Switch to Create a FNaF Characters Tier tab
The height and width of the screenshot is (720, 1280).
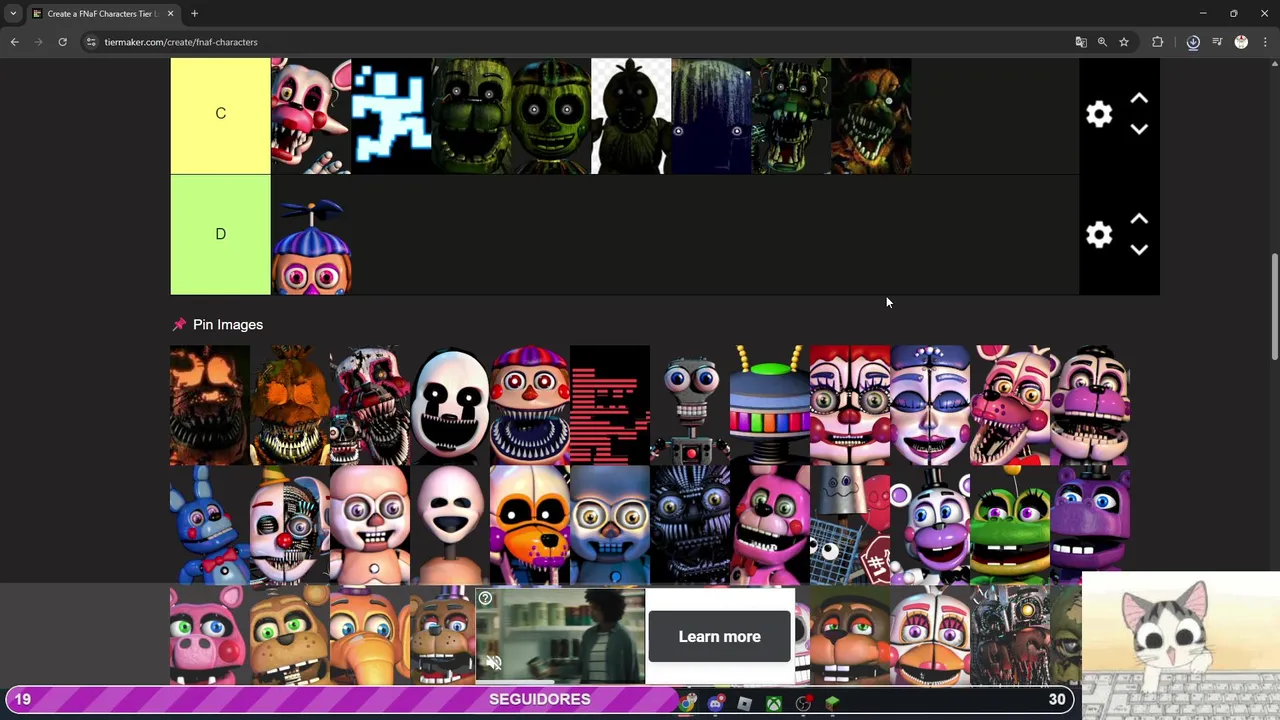pyautogui.click(x=101, y=14)
